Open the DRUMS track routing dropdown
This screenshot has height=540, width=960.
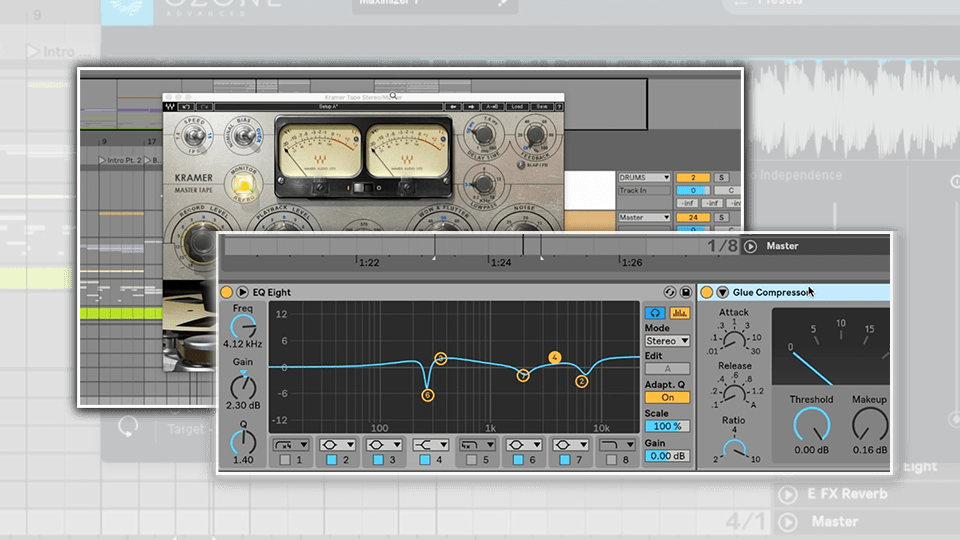644,178
